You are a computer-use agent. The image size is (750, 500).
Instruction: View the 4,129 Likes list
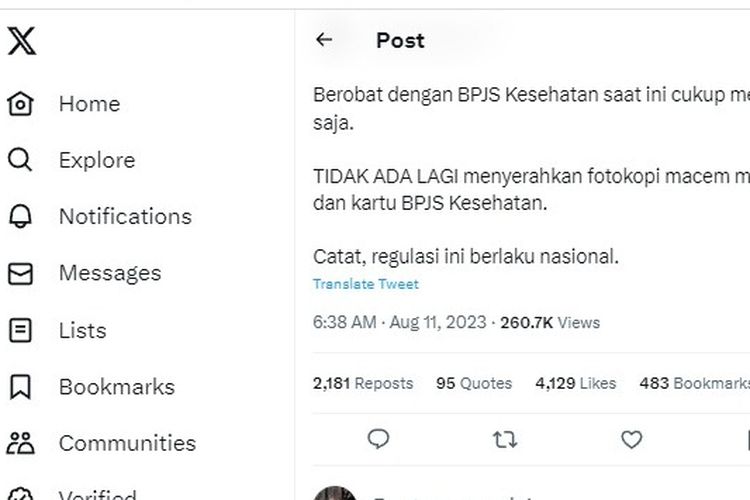pyautogui.click(x=576, y=383)
